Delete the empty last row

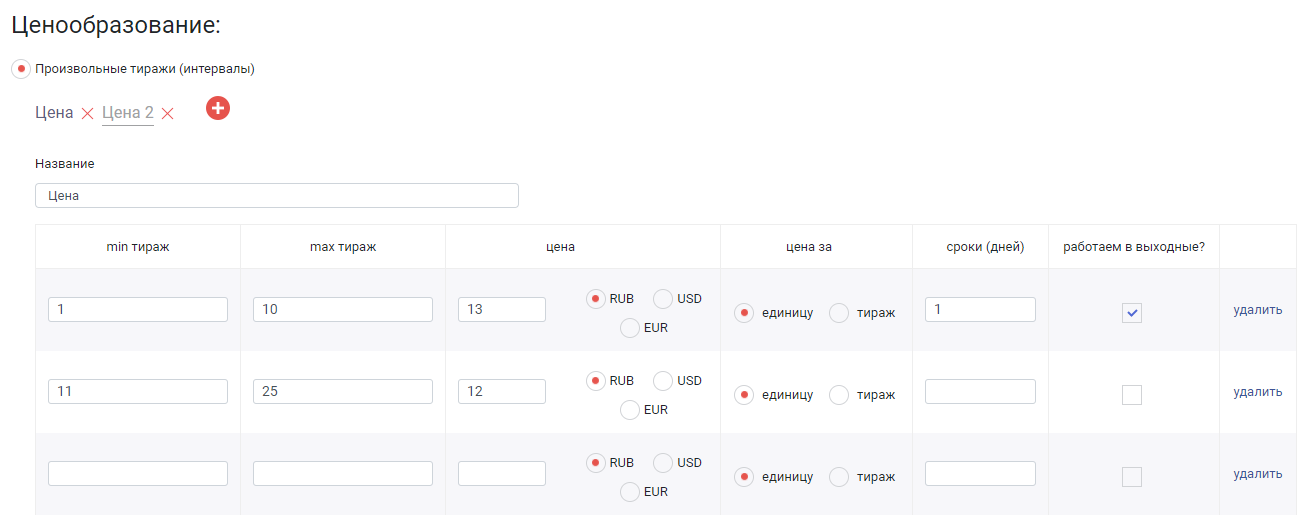pyautogui.click(x=1258, y=474)
